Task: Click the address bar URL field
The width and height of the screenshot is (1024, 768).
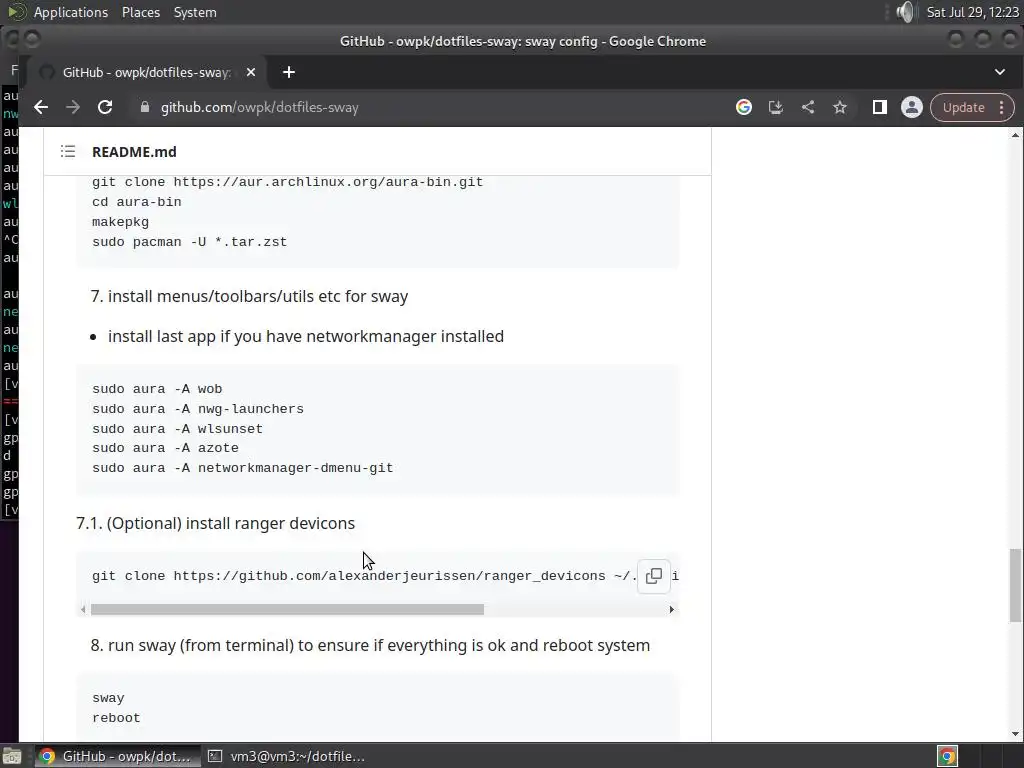Action: click(431, 107)
